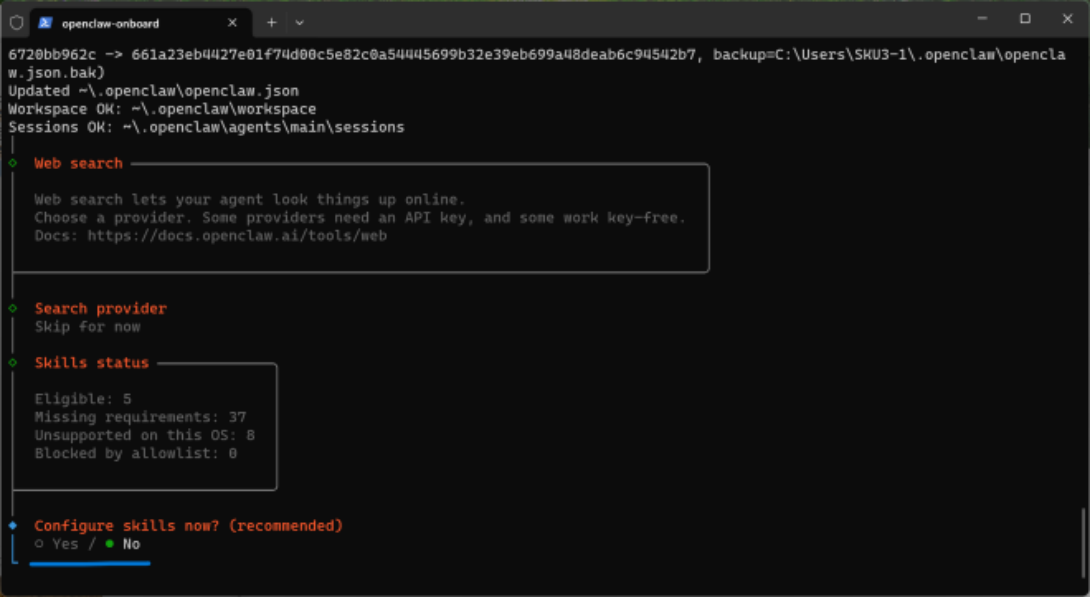Close the openclaw-onboard tab
This screenshot has width=1090, height=597.
(x=232, y=23)
